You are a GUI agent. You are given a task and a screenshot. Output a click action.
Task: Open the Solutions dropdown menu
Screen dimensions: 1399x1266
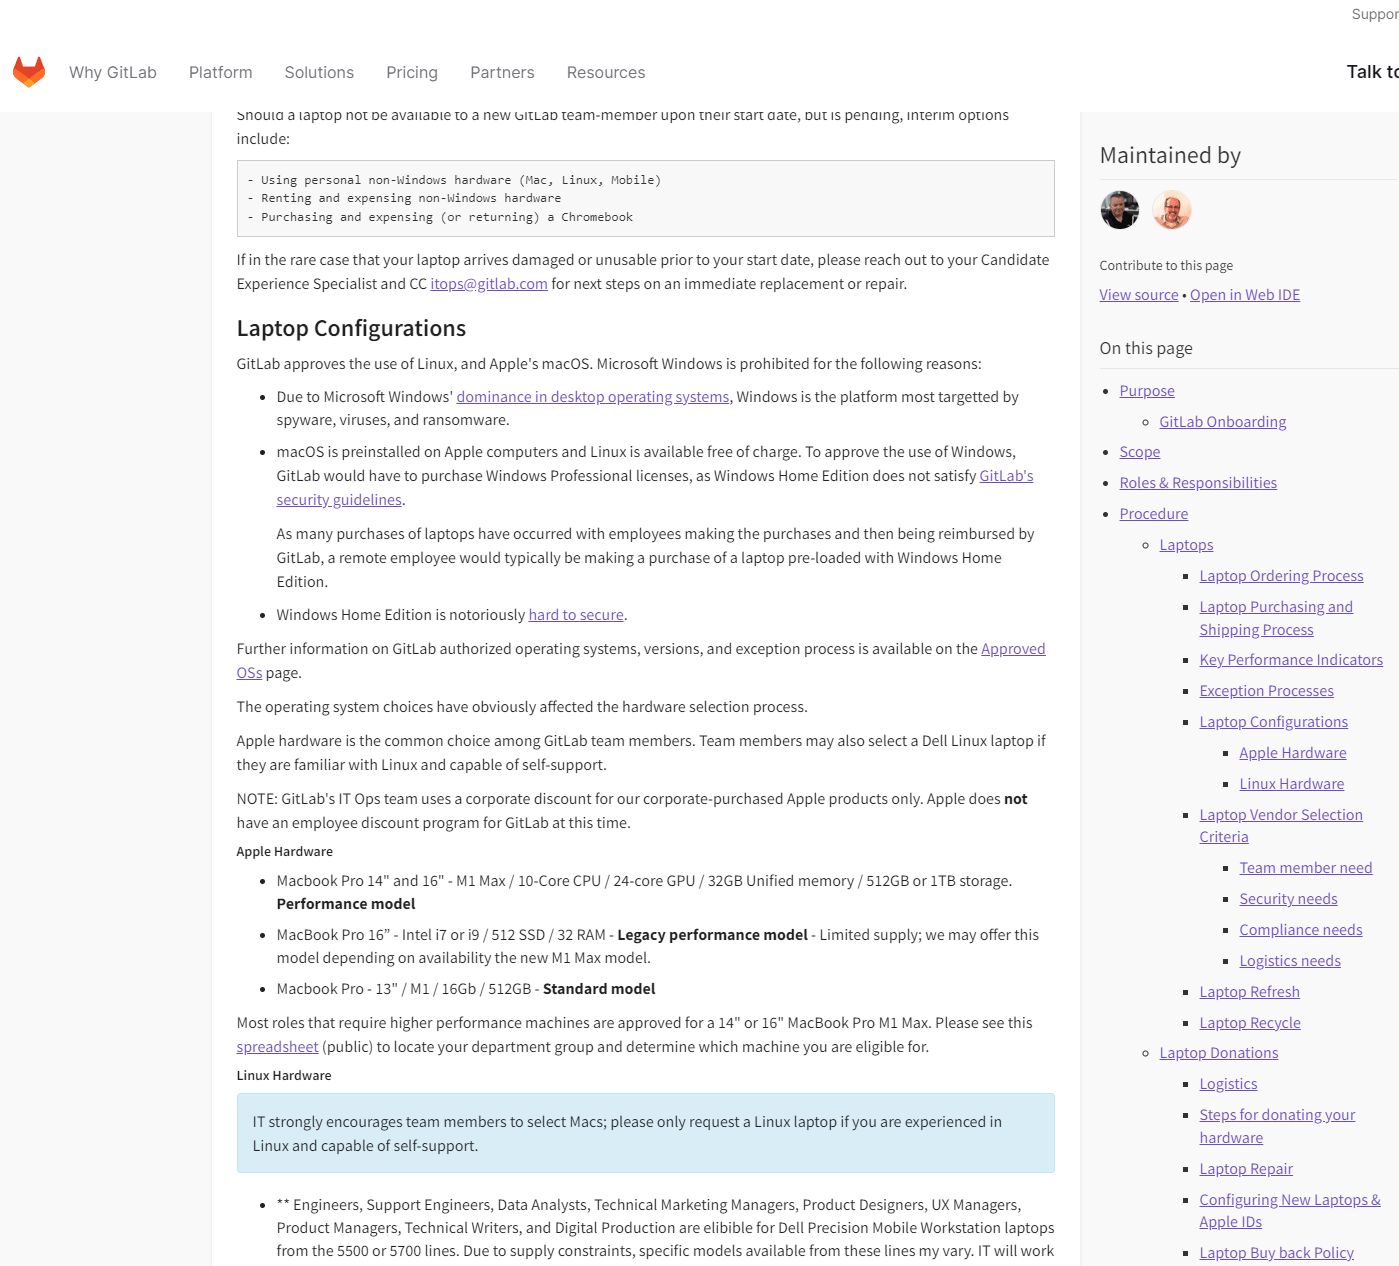[x=318, y=72]
